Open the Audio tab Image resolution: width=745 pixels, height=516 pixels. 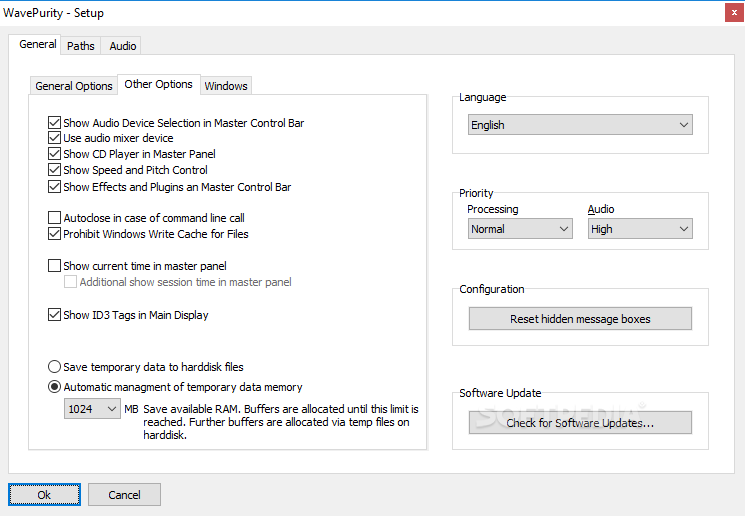[x=123, y=46]
